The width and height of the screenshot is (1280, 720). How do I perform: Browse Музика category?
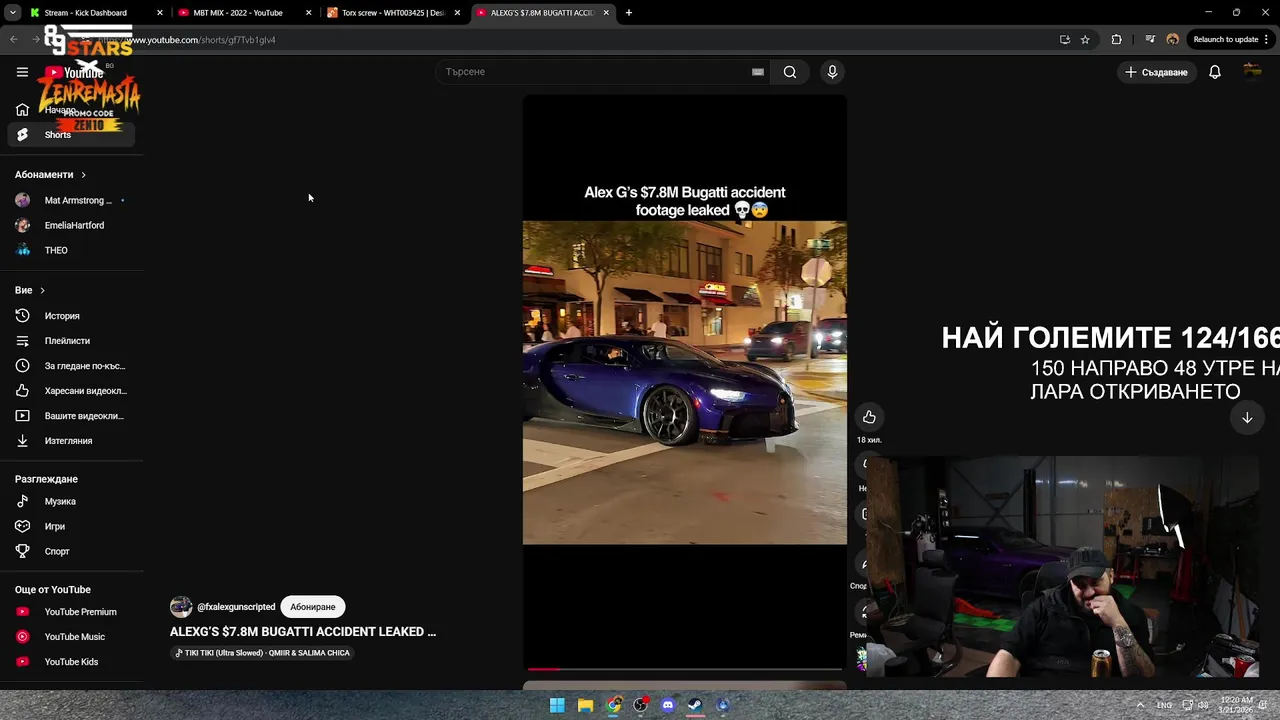pos(71,501)
